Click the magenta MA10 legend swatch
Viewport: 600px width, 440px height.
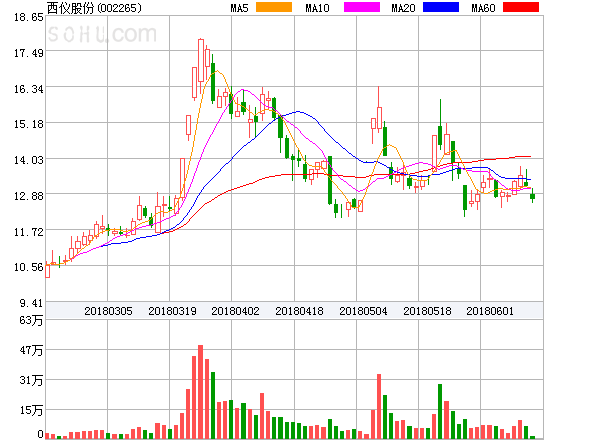click(362, 7)
